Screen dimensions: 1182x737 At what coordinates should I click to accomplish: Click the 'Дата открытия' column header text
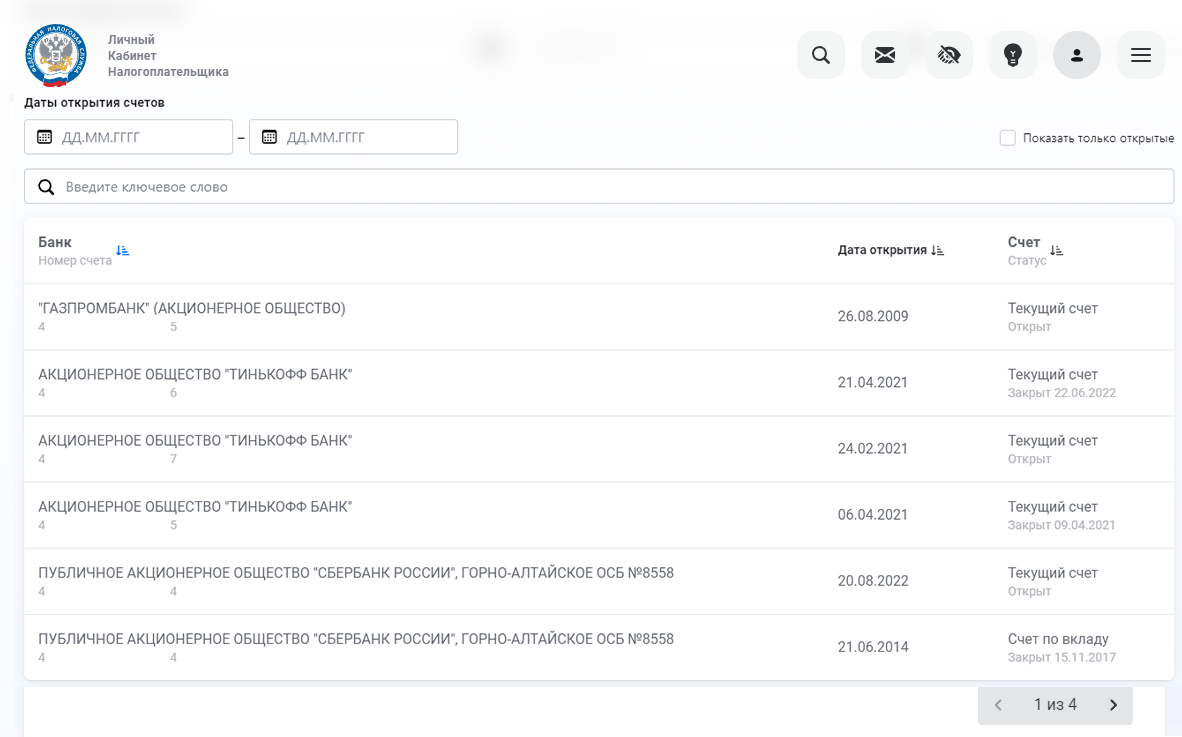tap(882, 250)
